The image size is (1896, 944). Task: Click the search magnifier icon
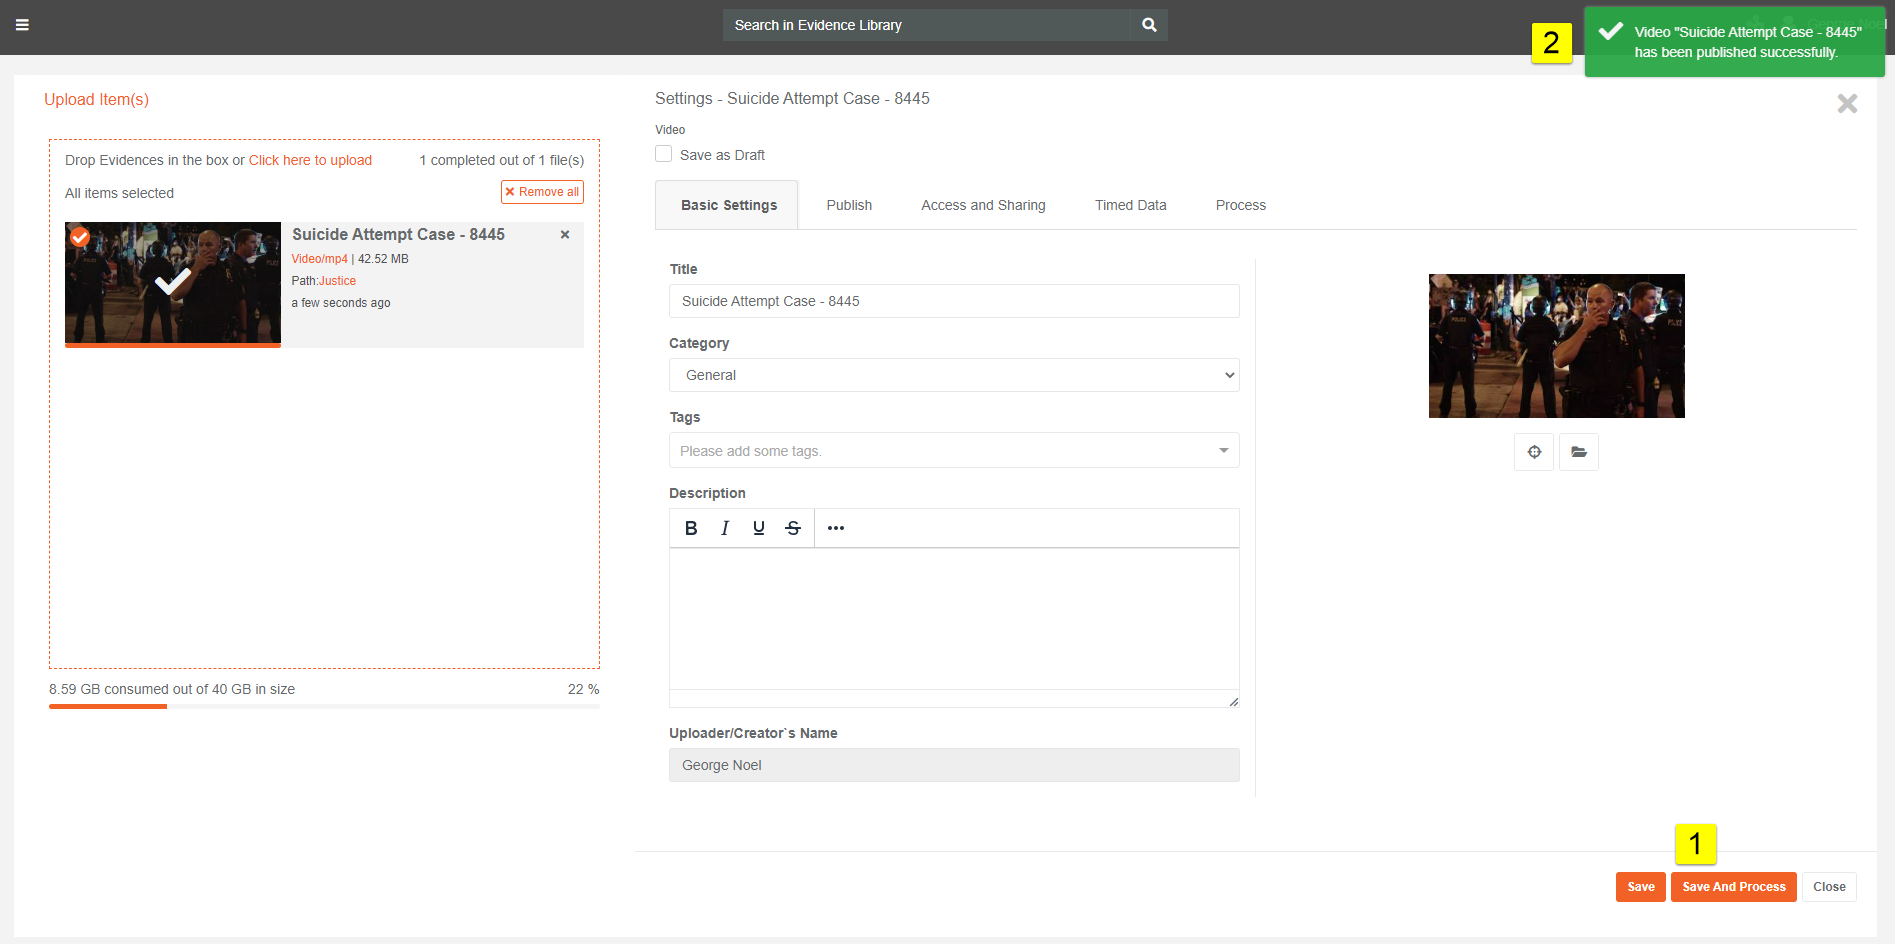pos(1149,25)
